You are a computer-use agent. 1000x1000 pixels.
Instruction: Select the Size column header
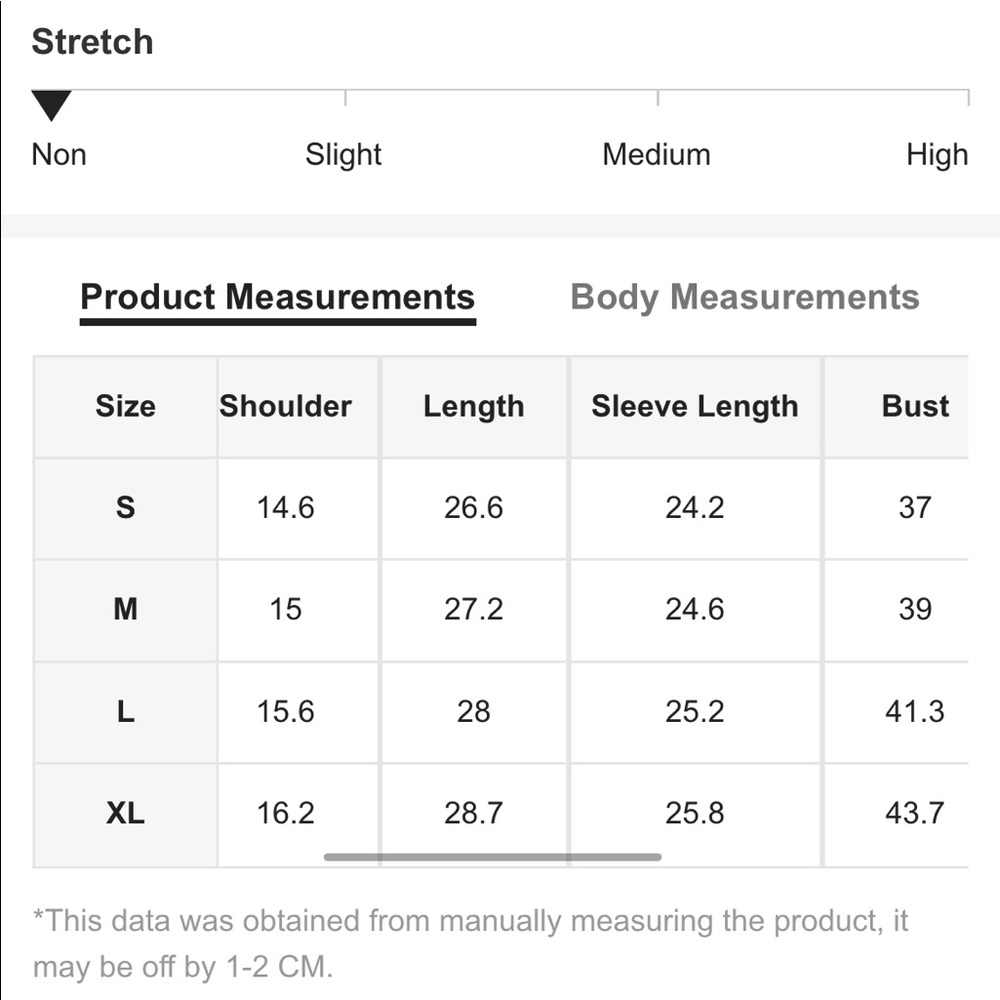click(x=126, y=406)
